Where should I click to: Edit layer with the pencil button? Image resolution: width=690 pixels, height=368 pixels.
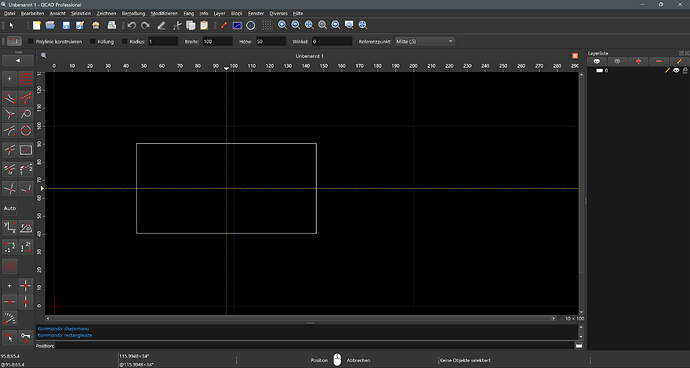[679, 61]
